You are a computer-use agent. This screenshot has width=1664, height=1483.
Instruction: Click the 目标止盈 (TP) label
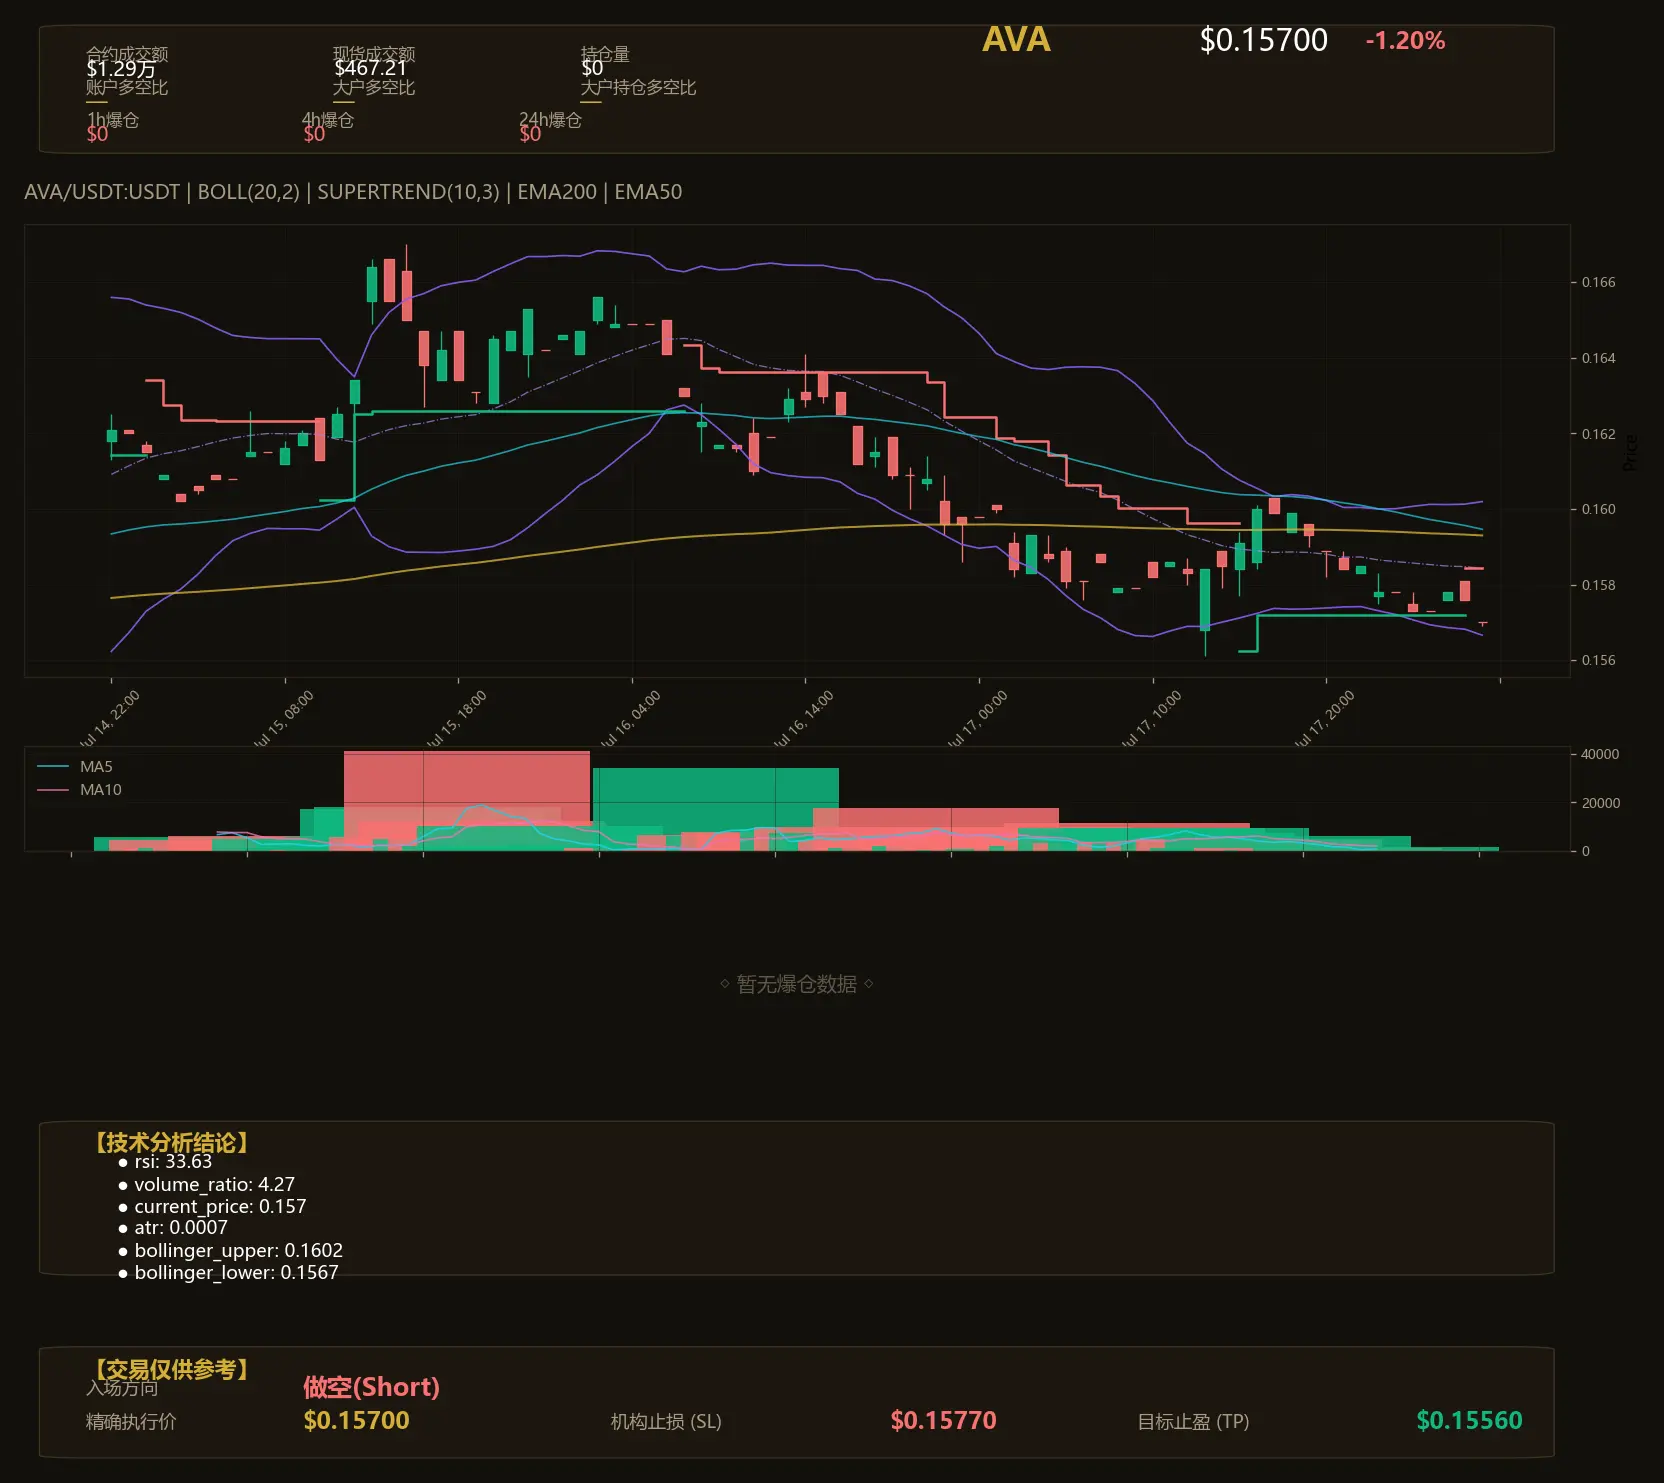click(1193, 1421)
